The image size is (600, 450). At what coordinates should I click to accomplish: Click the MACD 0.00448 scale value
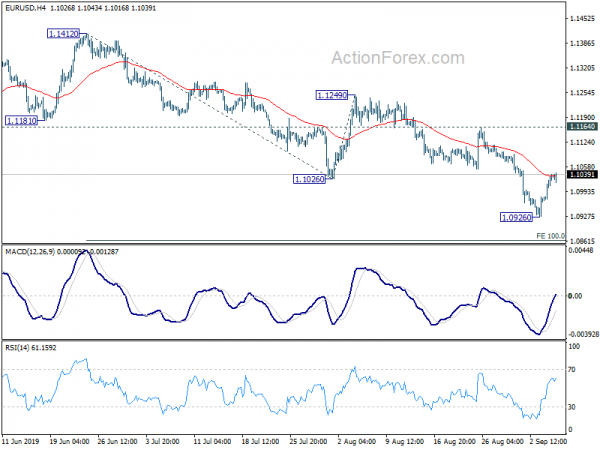pos(581,251)
